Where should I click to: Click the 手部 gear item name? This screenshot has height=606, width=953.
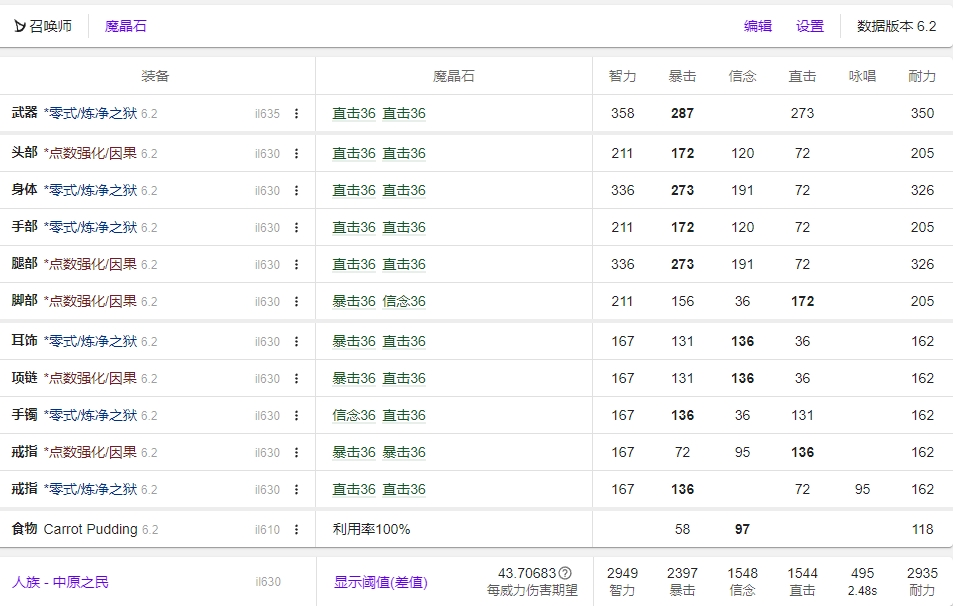tap(90, 227)
